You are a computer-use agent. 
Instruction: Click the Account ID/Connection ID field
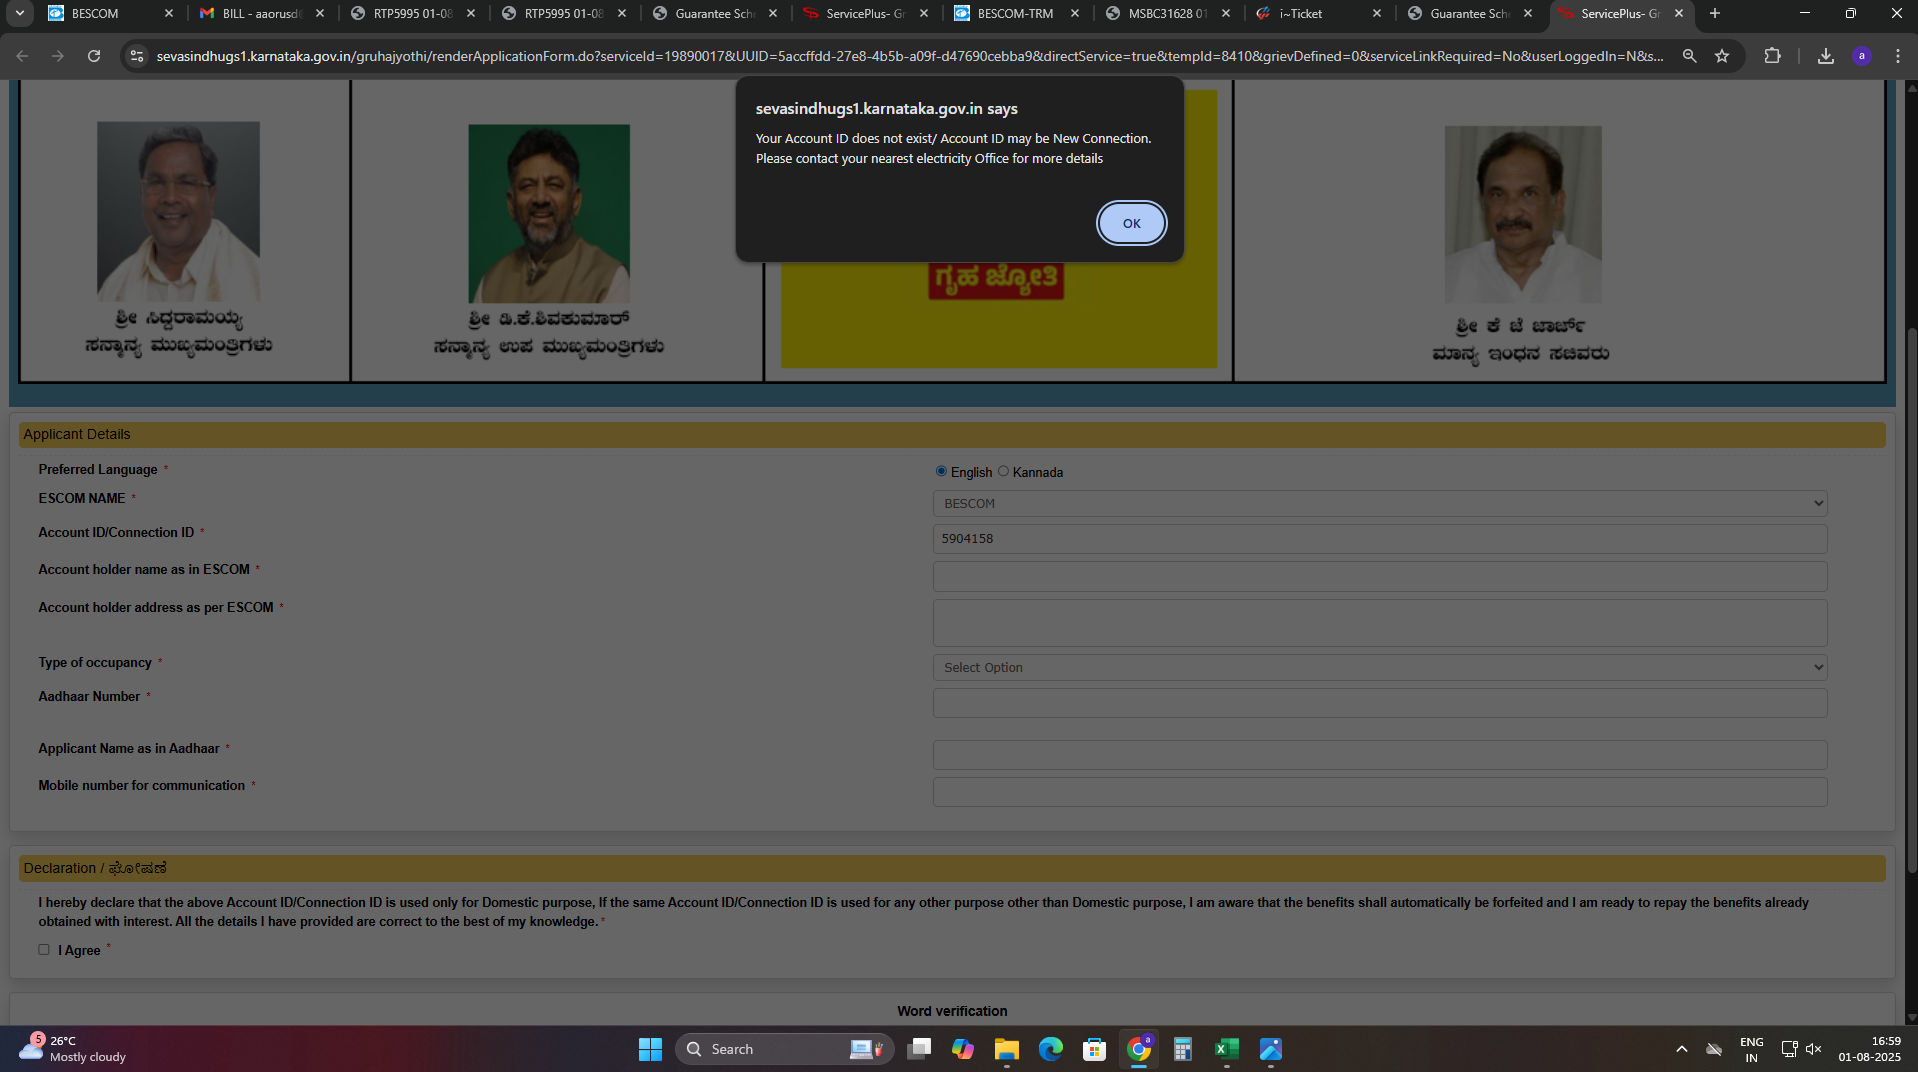tap(1380, 539)
